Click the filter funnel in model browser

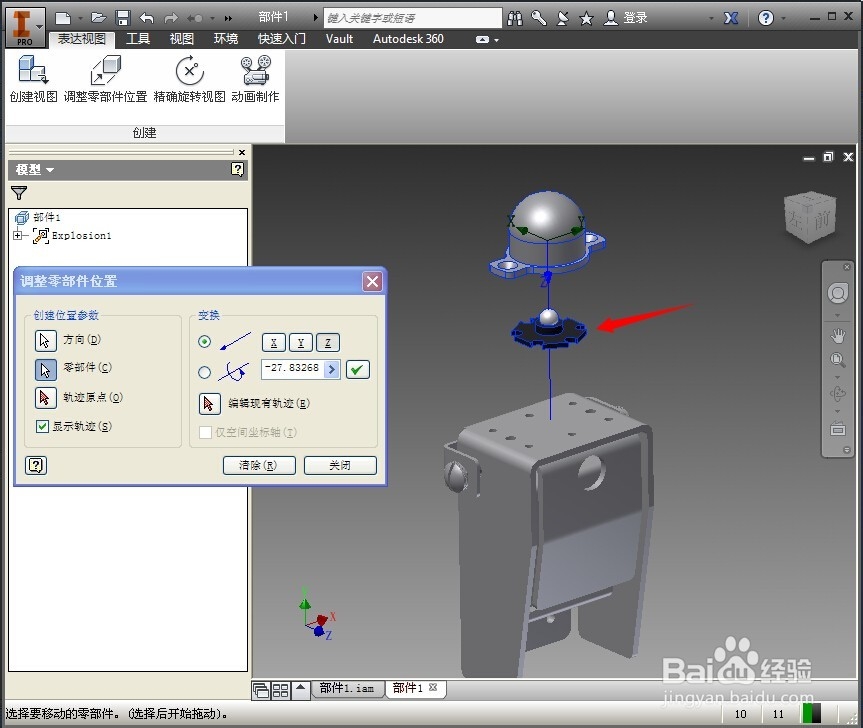point(19,193)
